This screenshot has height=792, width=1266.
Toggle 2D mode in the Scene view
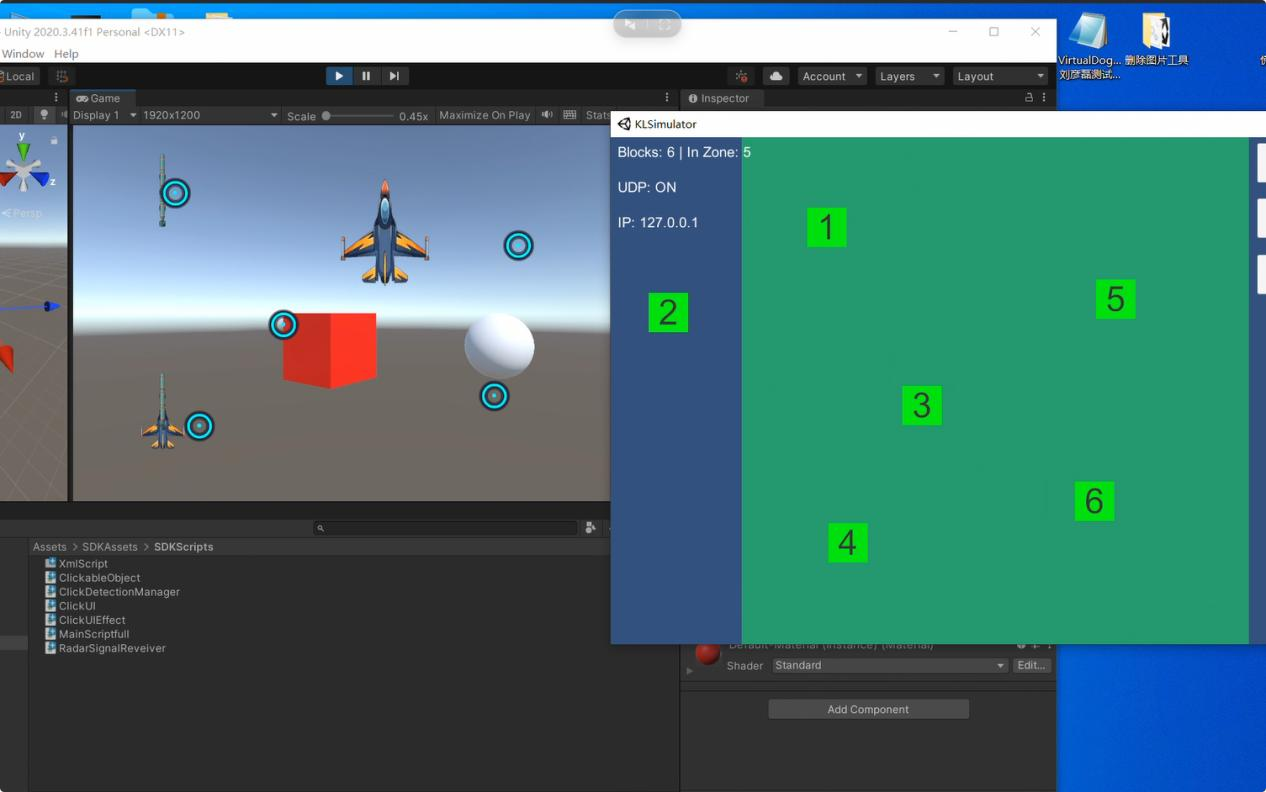14,114
